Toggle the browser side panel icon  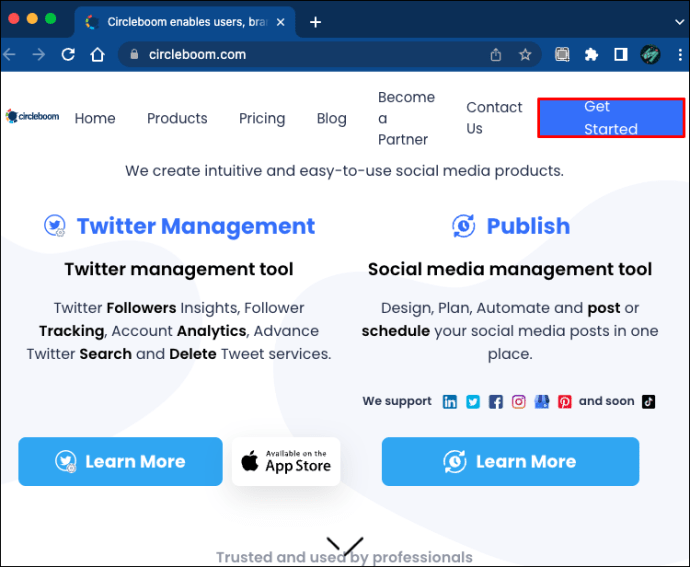(620, 55)
